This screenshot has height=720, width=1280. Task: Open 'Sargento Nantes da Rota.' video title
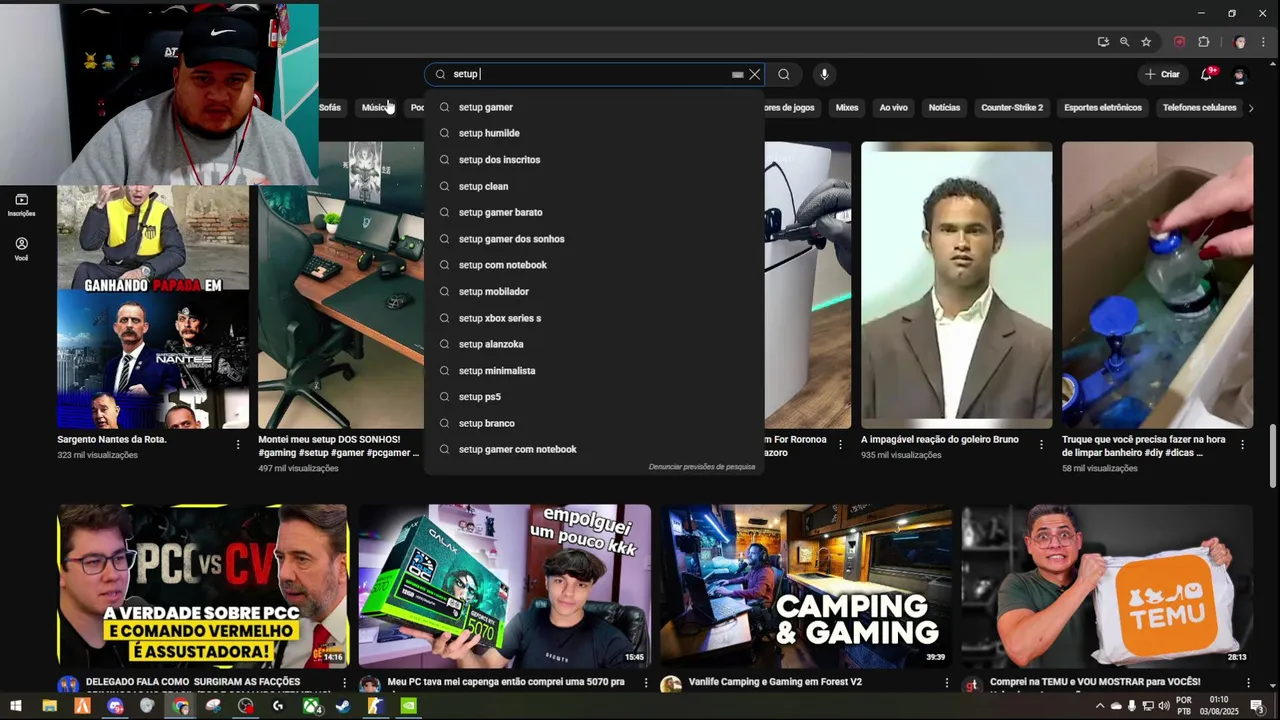point(112,440)
